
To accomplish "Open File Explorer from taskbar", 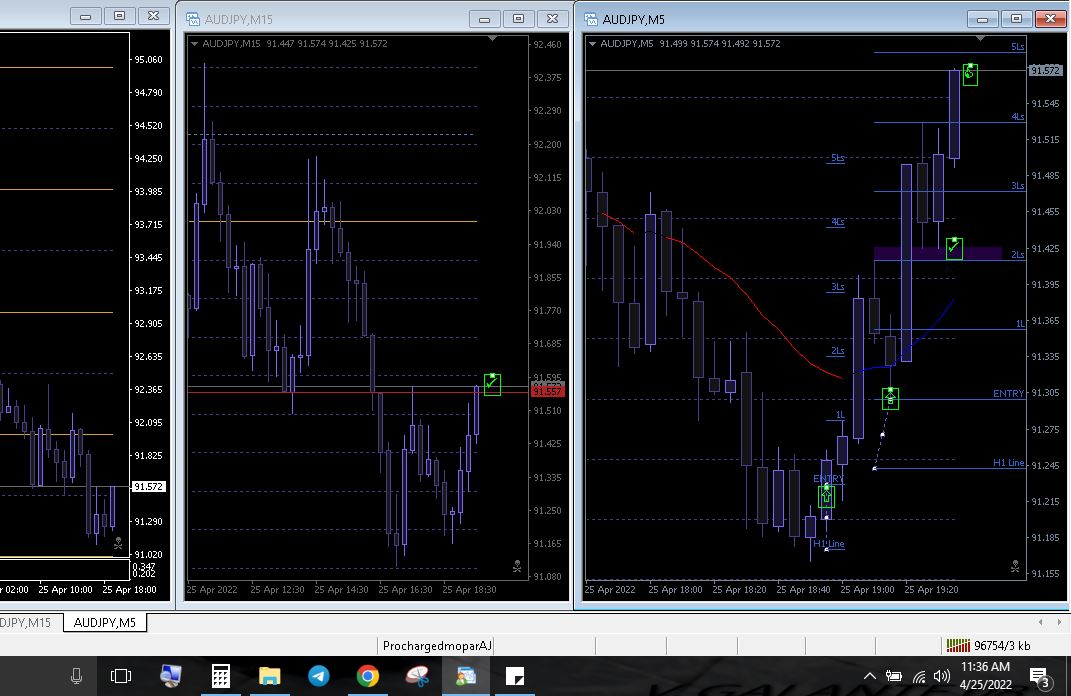I will [x=270, y=676].
